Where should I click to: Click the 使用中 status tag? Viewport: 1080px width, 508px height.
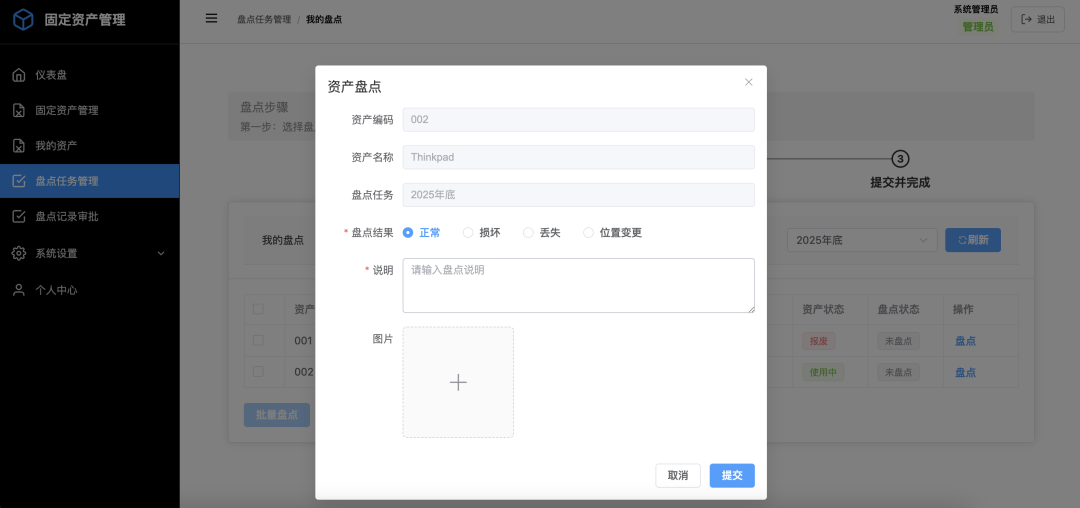tap(822, 372)
